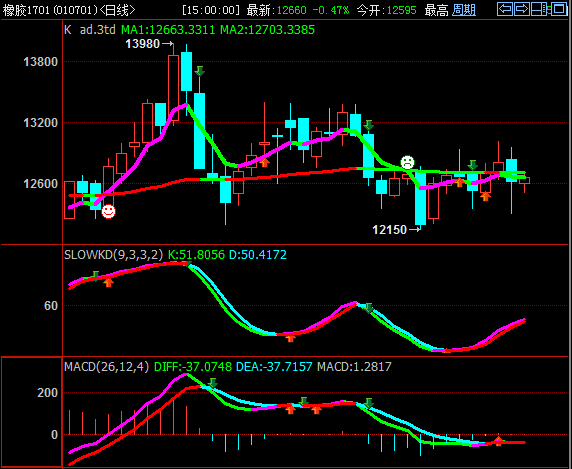Click the rightmost of the two adjacent MACD orange arrows

click(317, 409)
